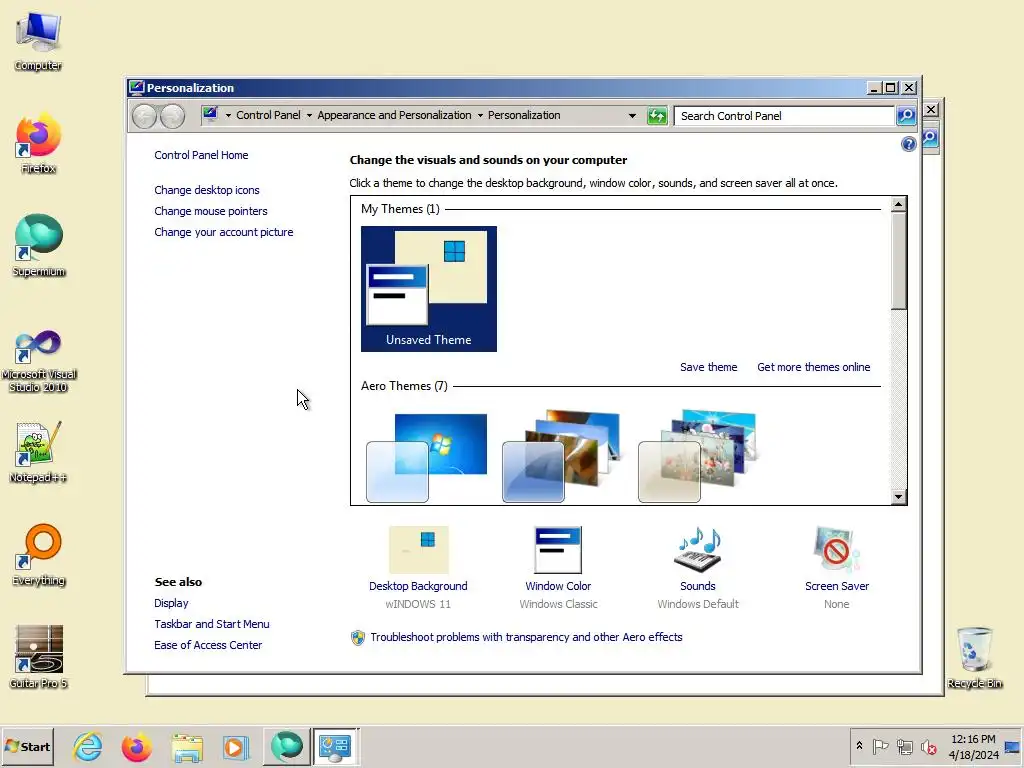Click themes list scroll up arrow
The height and width of the screenshot is (768, 1024).
(x=899, y=204)
